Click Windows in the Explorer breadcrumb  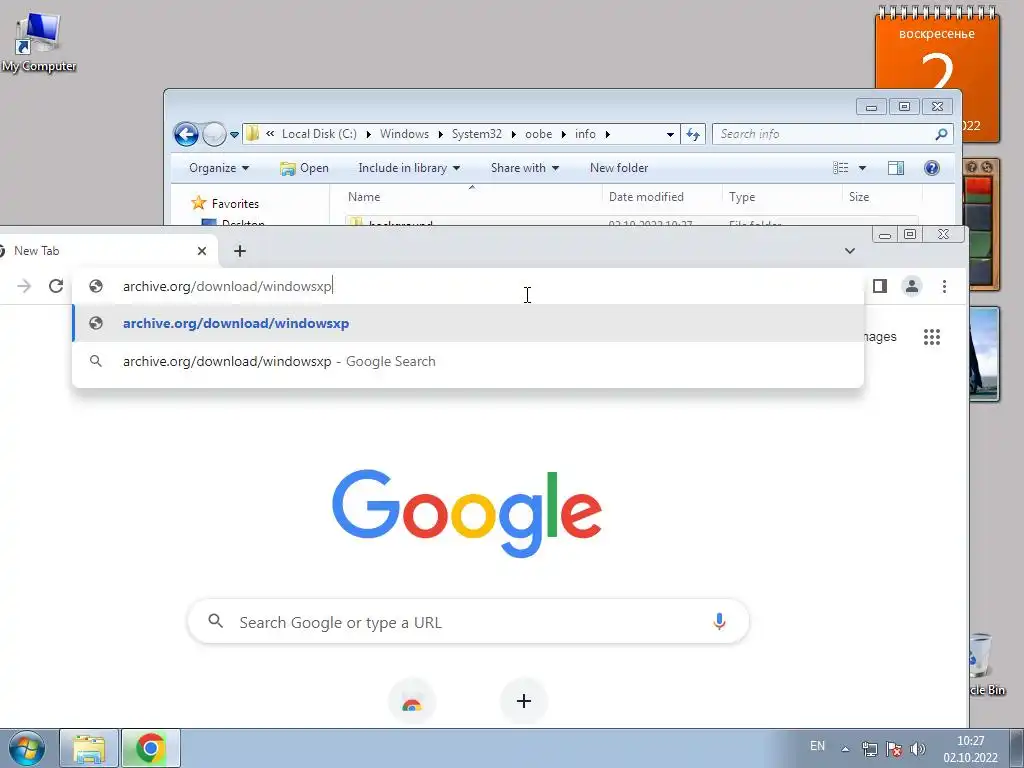click(404, 134)
